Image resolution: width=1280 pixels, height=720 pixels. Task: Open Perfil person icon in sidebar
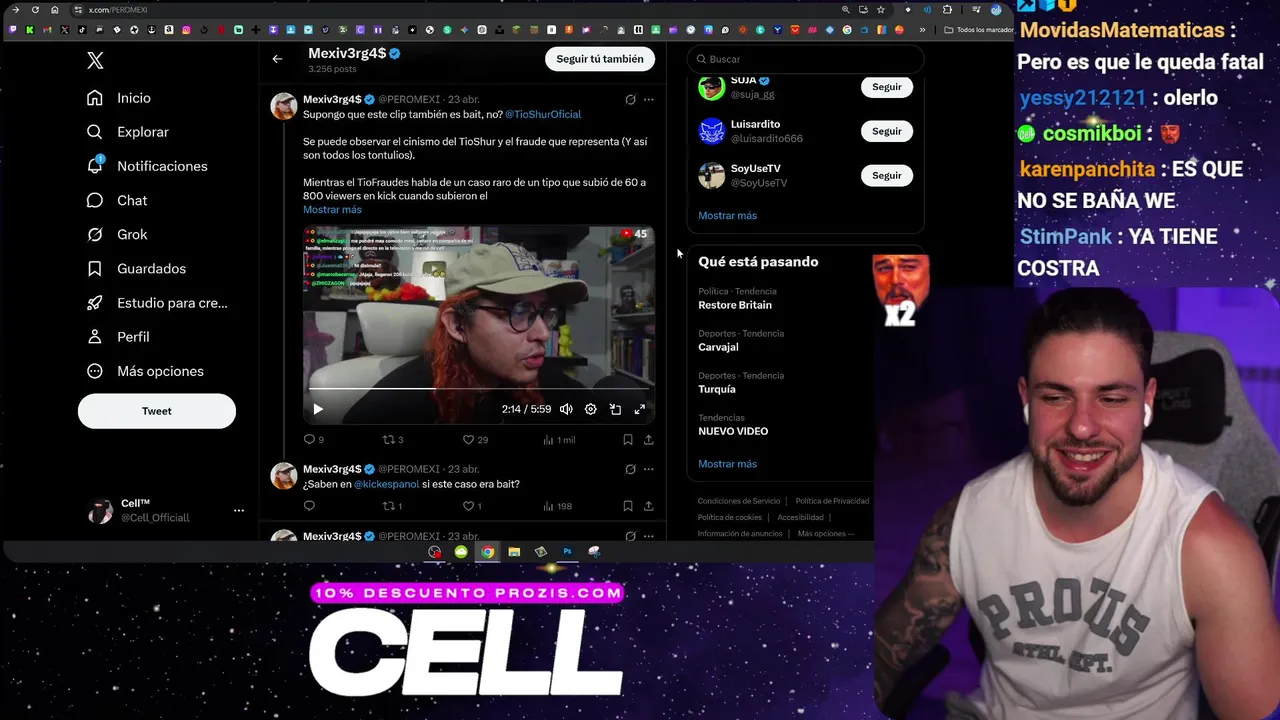tap(95, 337)
